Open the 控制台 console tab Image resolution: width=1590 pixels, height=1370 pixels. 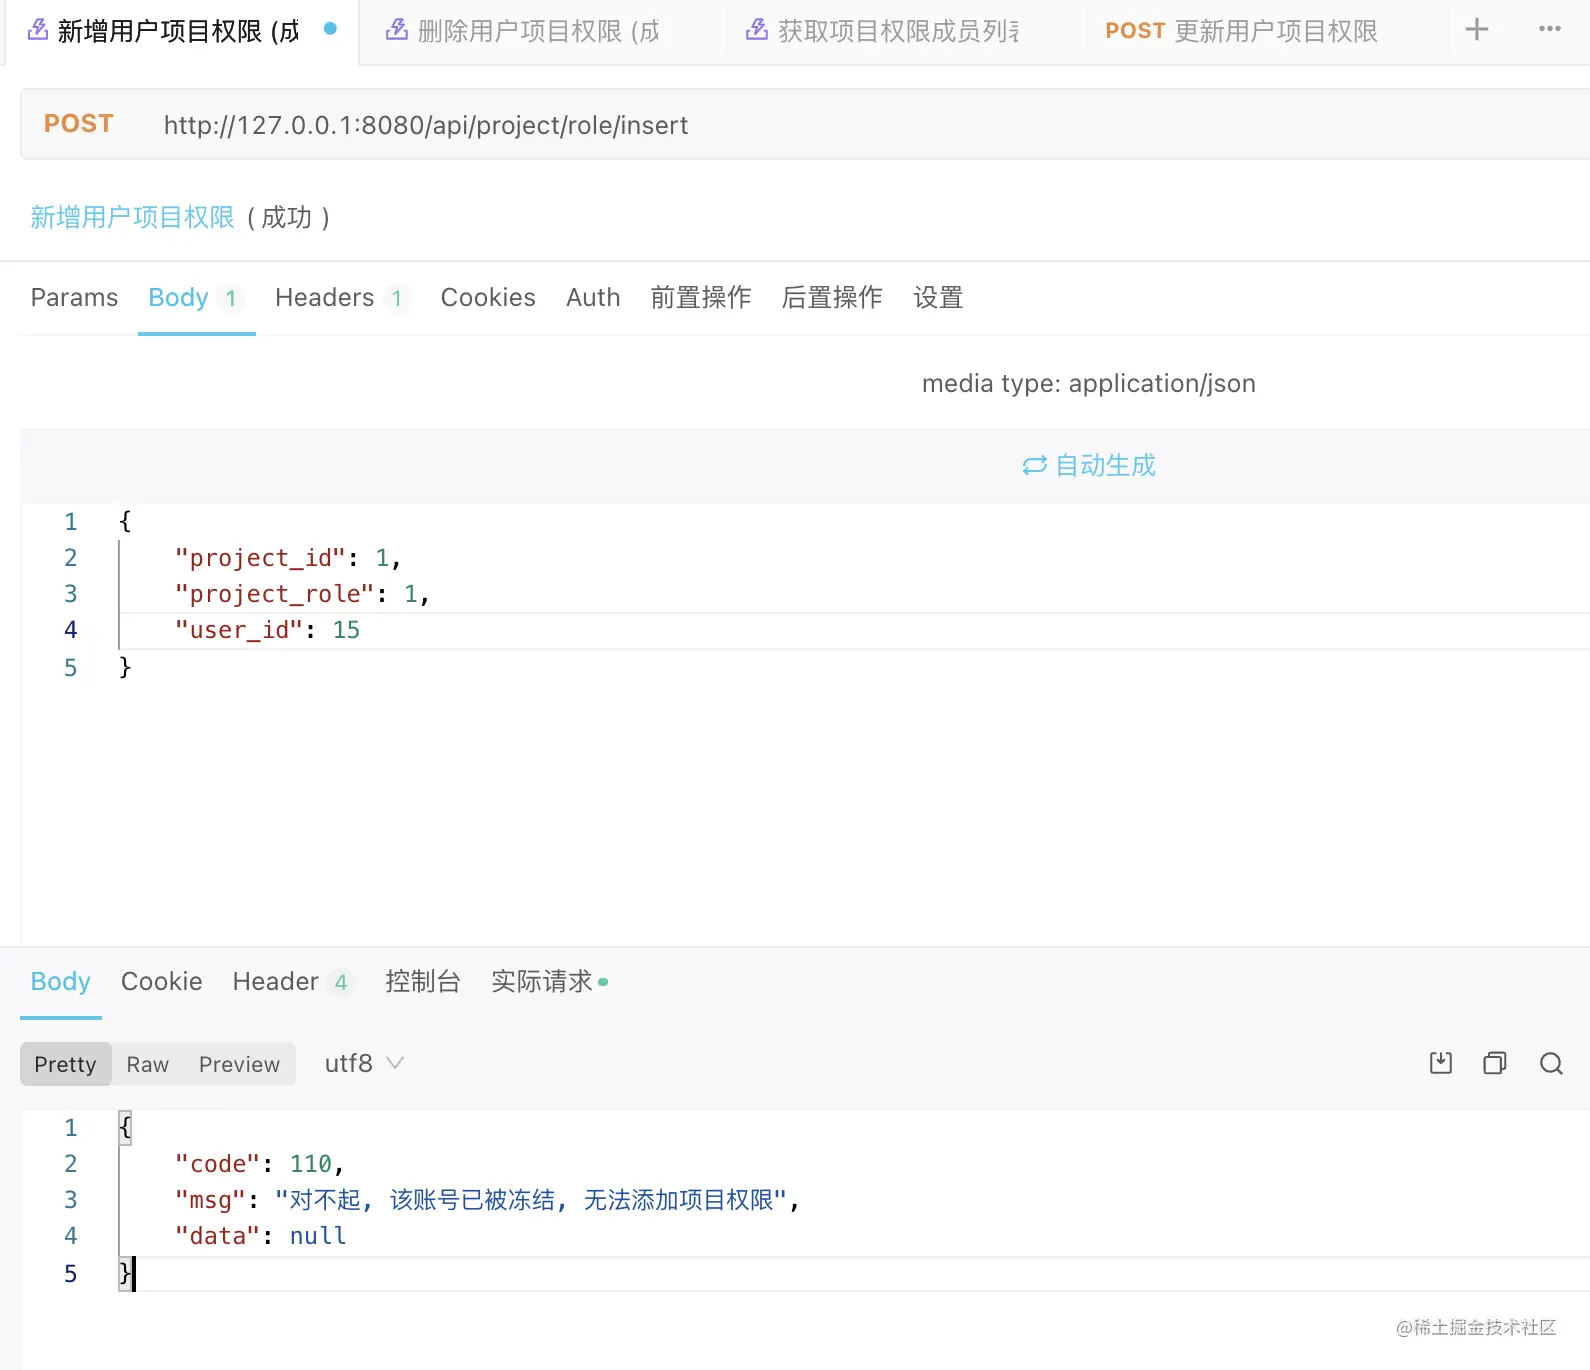(x=422, y=982)
